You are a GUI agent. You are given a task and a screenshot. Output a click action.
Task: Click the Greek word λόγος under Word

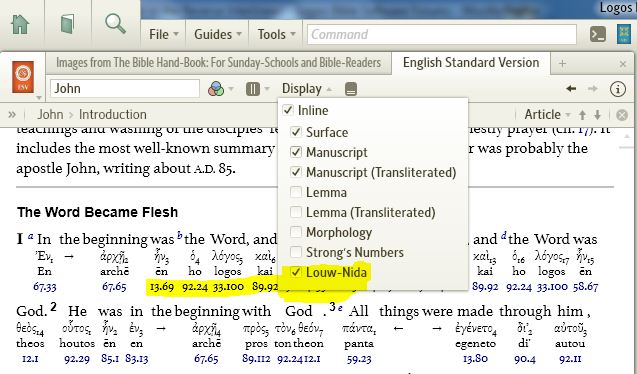[x=228, y=257]
